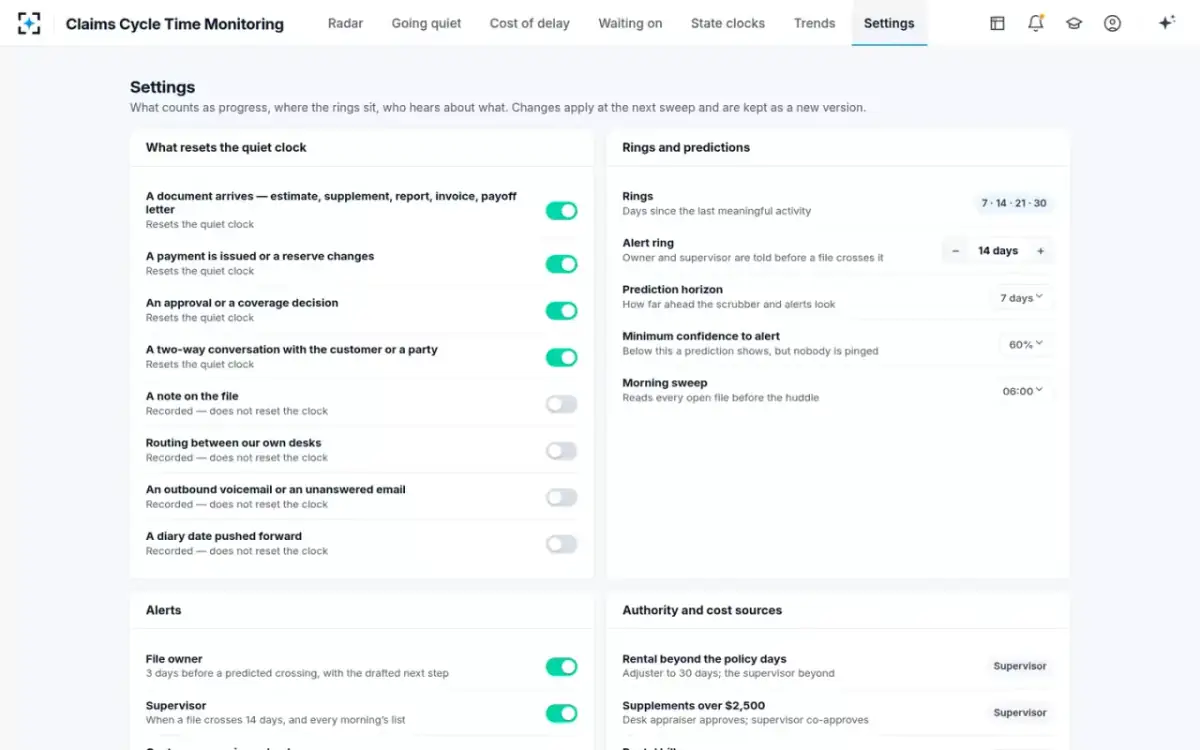Open the user account icon

click(1112, 23)
